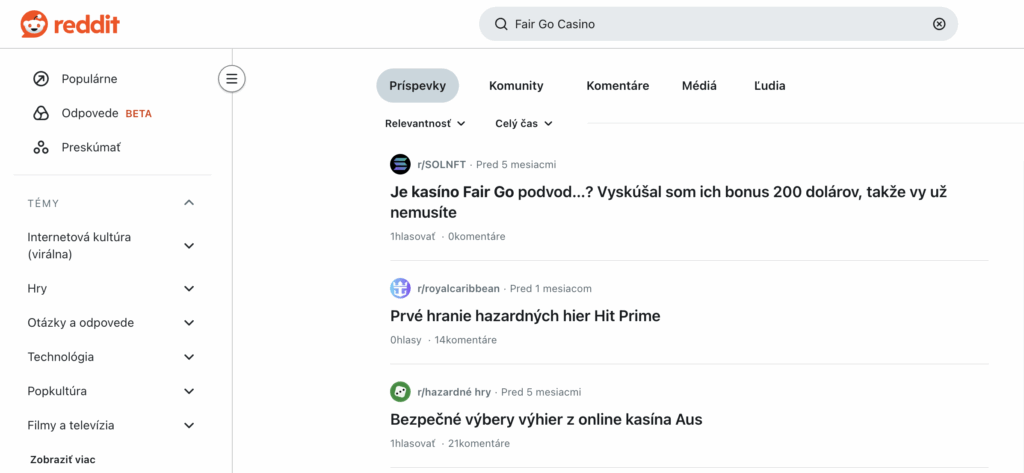Open r/royalcaribbean community avatar
The image size is (1024, 473).
(x=400, y=288)
